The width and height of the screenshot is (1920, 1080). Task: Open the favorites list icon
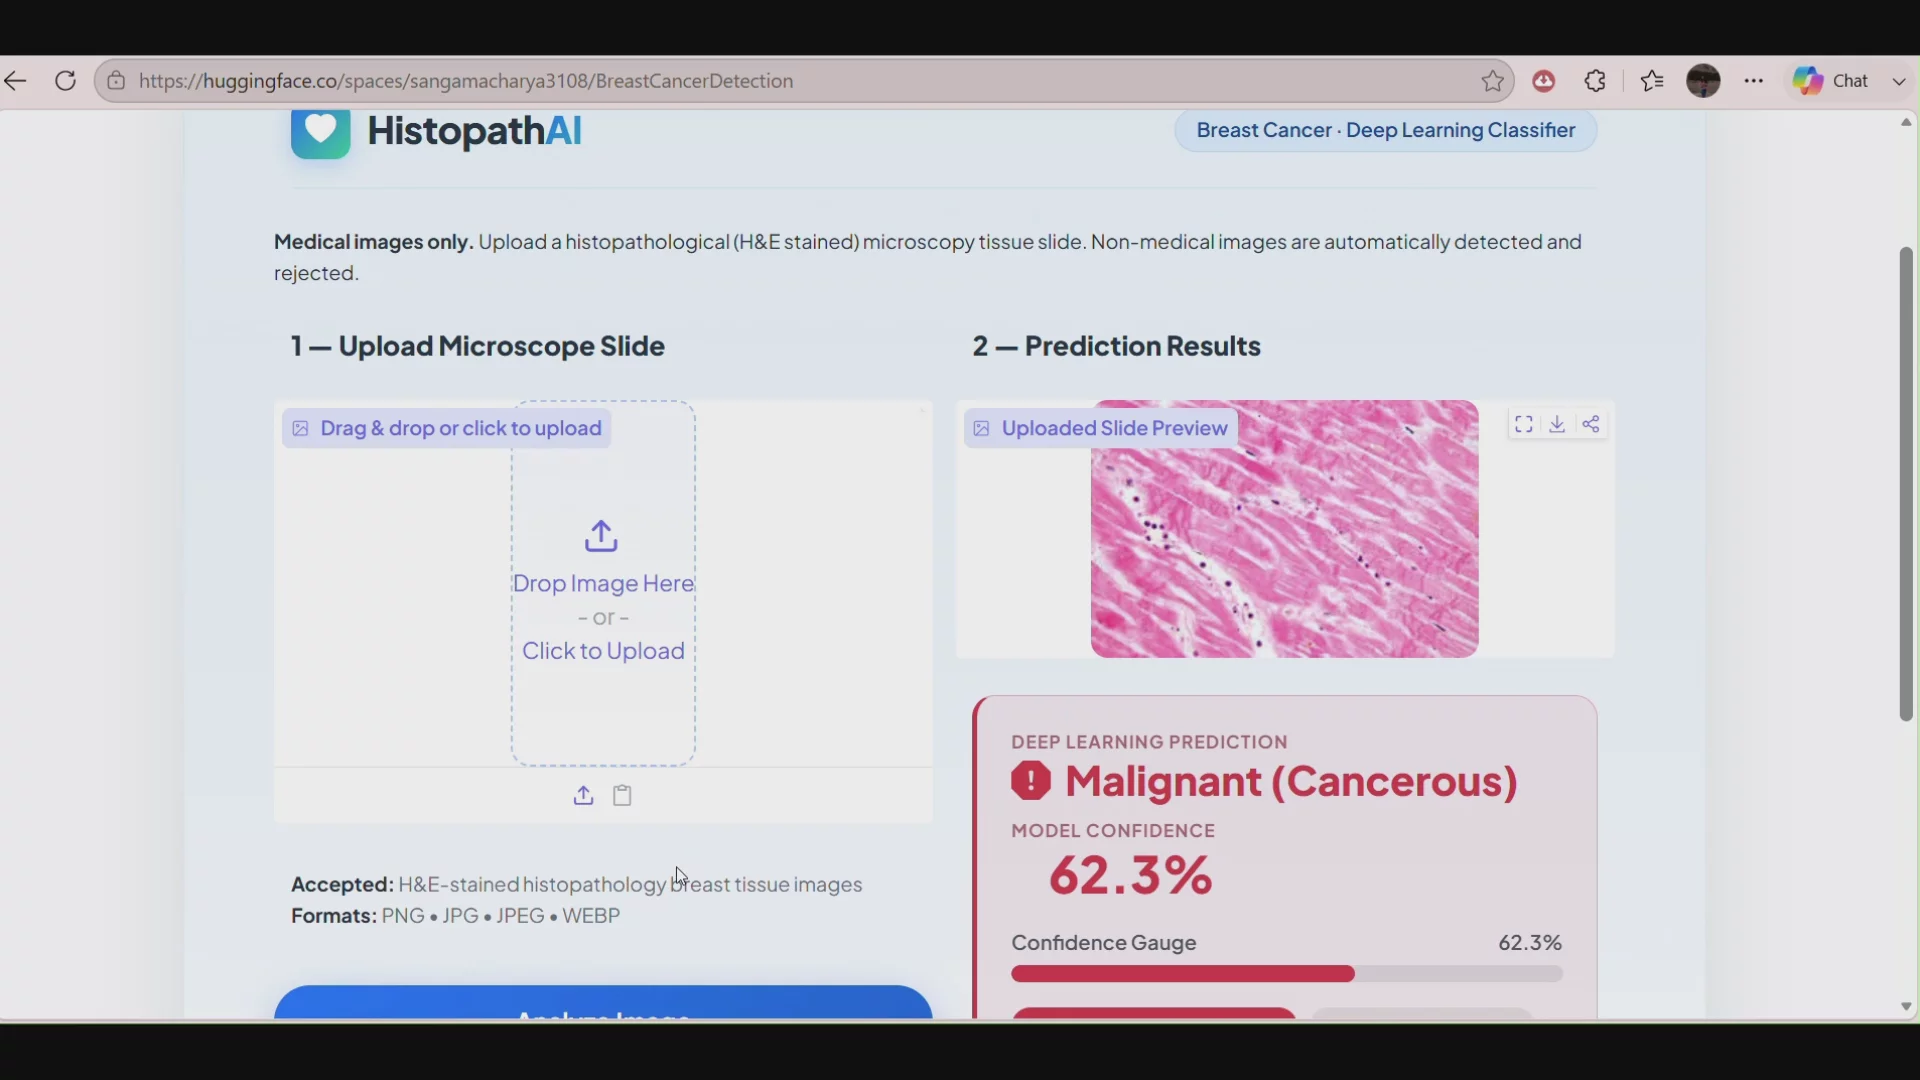(x=1652, y=81)
